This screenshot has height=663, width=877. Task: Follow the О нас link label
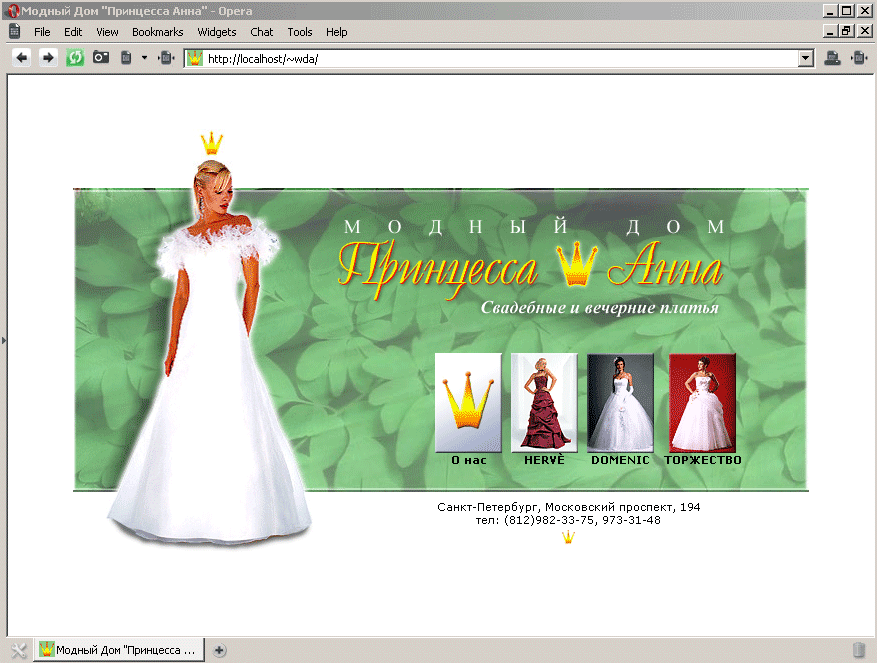point(469,460)
